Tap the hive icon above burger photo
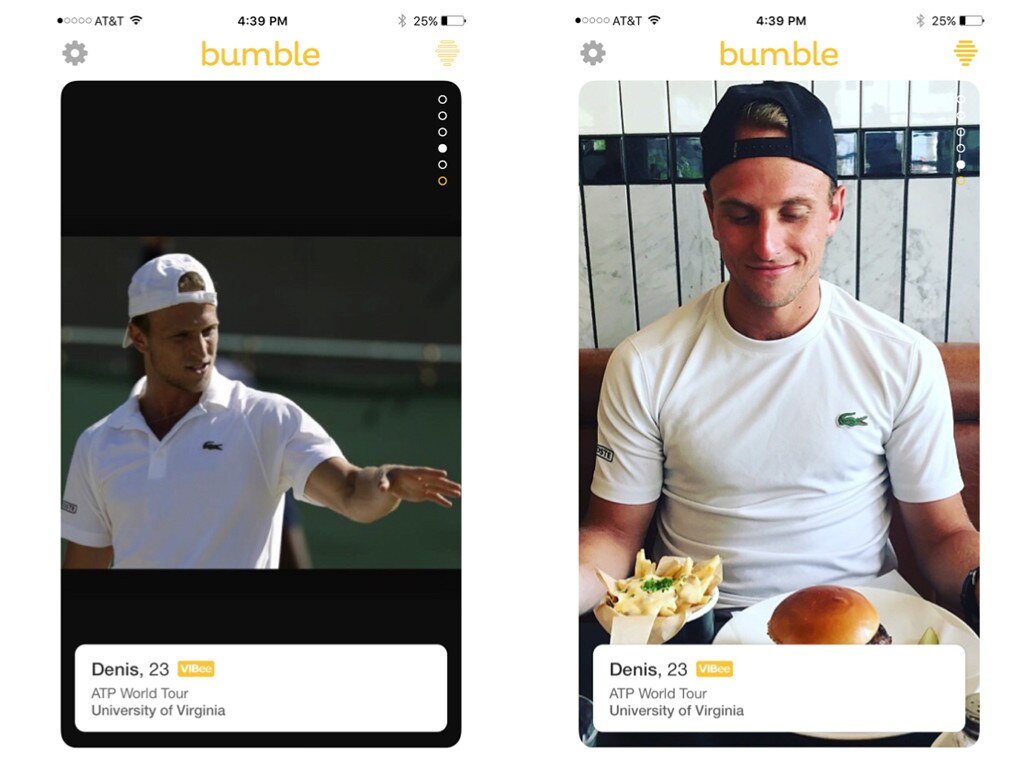The width and height of the screenshot is (1024, 759). (965, 53)
